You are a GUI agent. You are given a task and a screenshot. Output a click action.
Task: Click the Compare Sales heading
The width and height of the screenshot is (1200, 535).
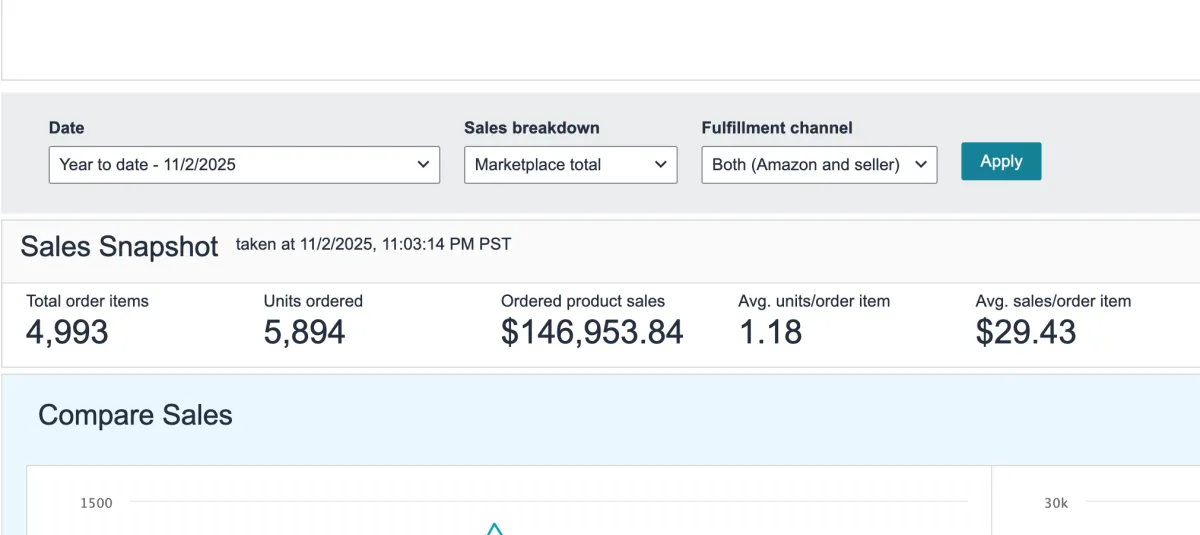point(135,415)
